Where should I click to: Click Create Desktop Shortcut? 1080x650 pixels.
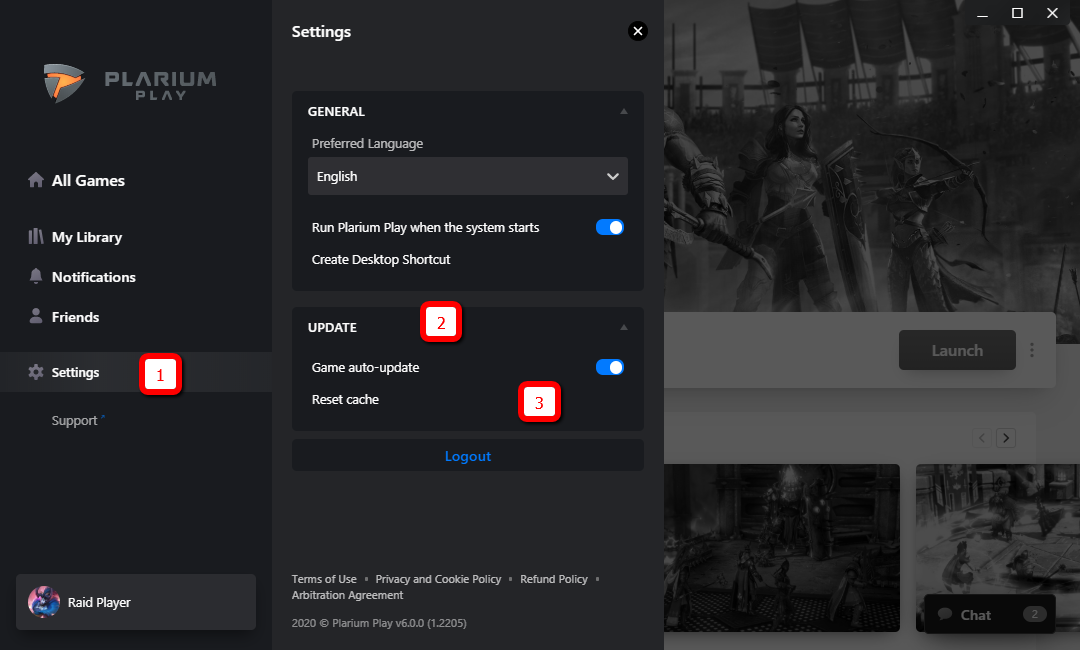click(x=381, y=259)
